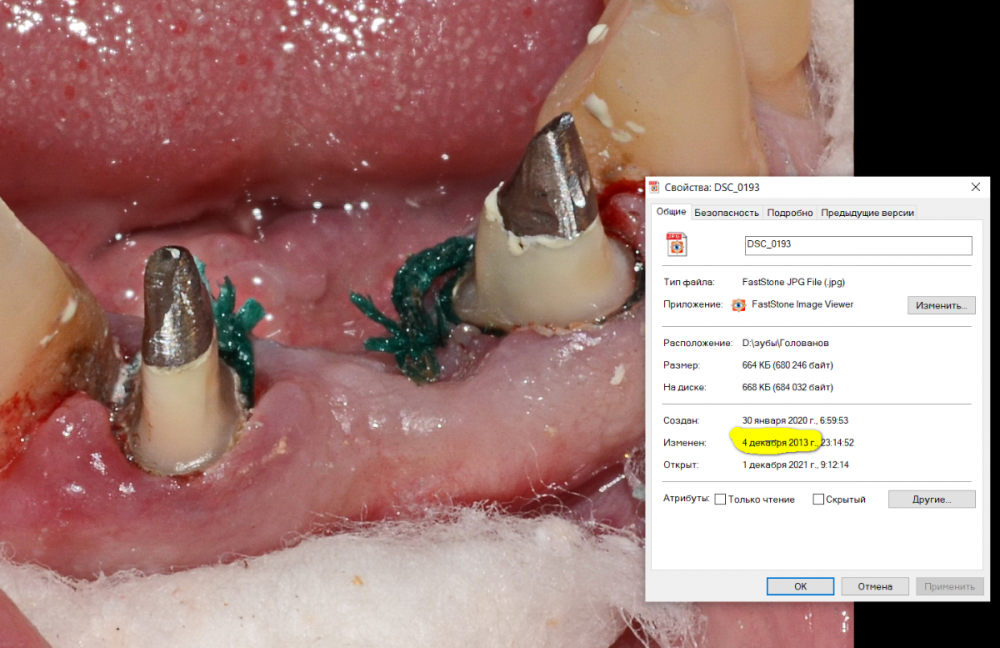Image resolution: width=1000 pixels, height=648 pixels.
Task: Go to the "Общие" tab
Action: pyautogui.click(x=671, y=212)
